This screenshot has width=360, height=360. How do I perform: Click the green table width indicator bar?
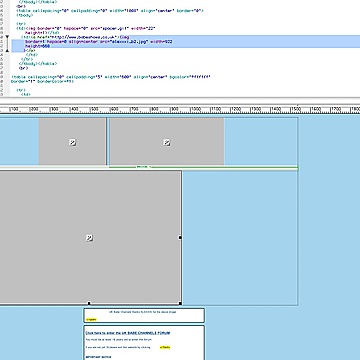pos(203,167)
